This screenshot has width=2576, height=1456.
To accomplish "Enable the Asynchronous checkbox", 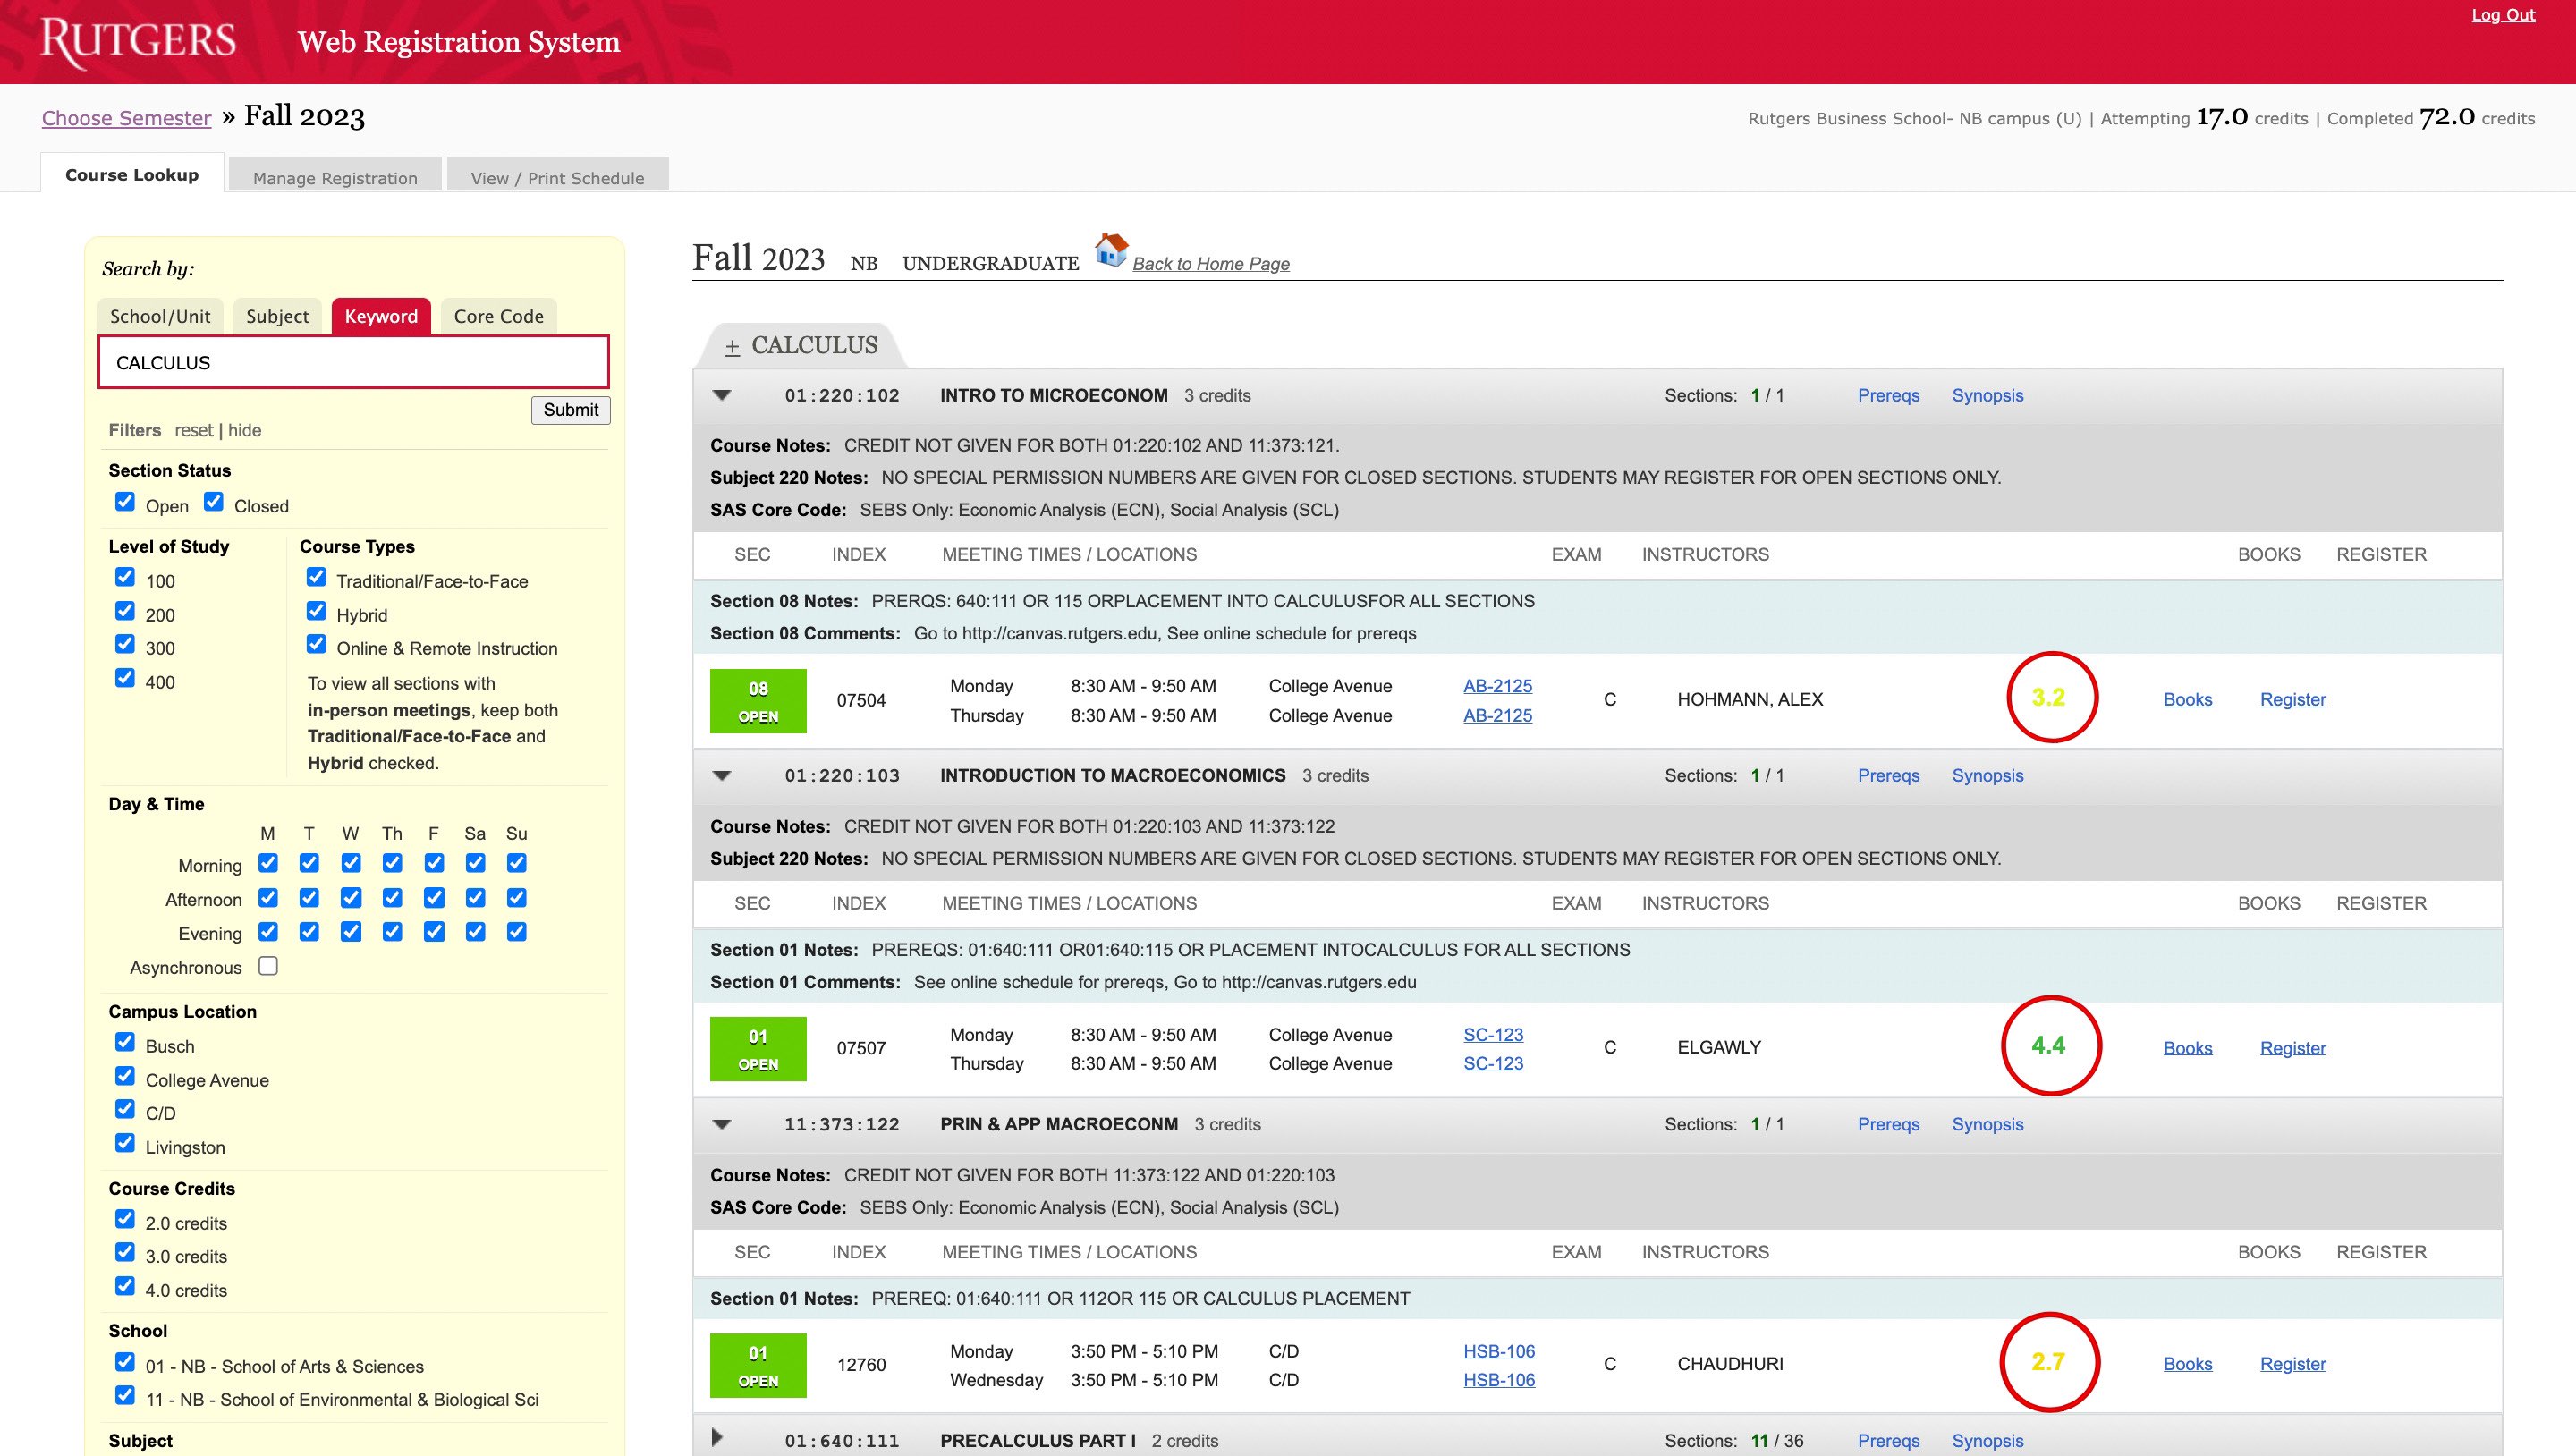I will (x=268, y=966).
